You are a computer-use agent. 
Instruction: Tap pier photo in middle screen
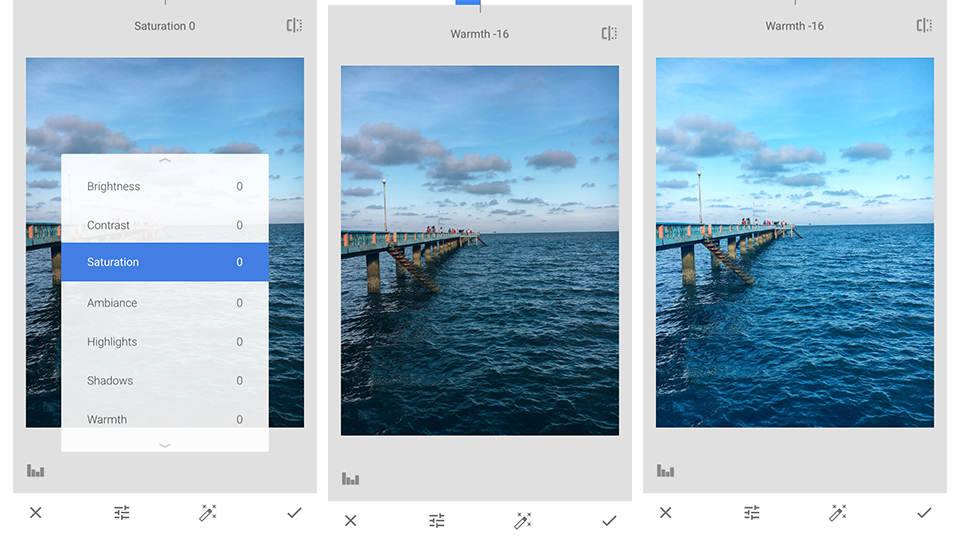480,250
